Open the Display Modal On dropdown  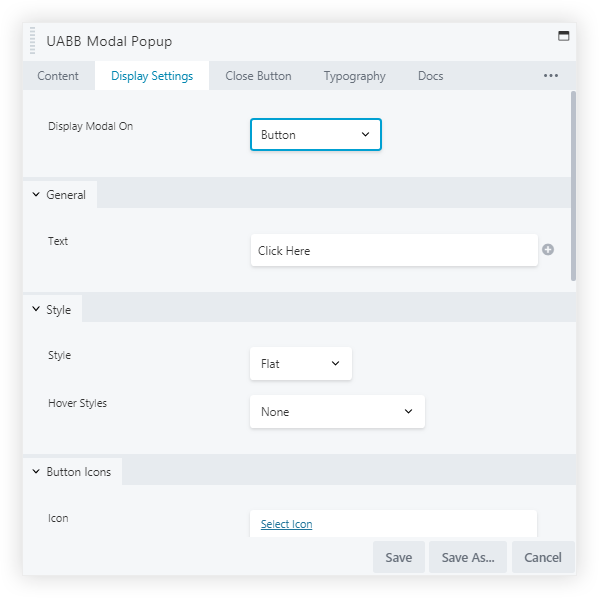[x=316, y=135]
